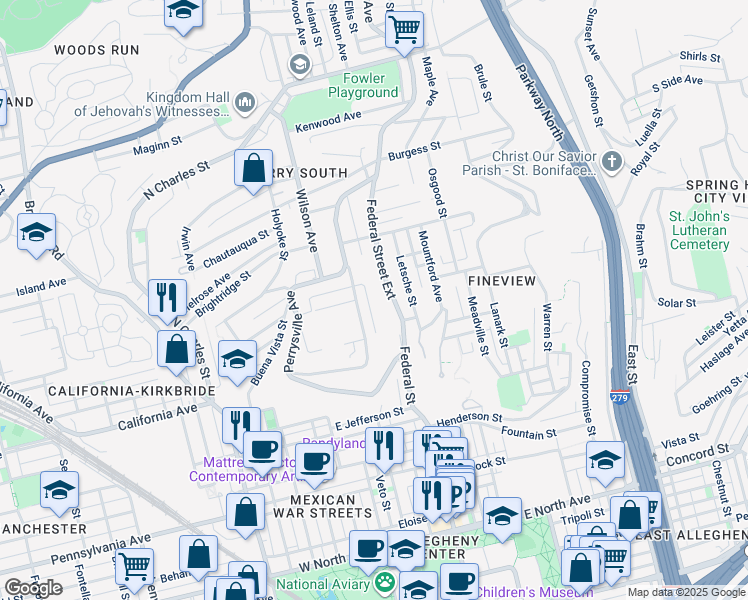The width and height of the screenshot is (748, 600).
Task: Select the Concord St label
Action: [697, 455]
